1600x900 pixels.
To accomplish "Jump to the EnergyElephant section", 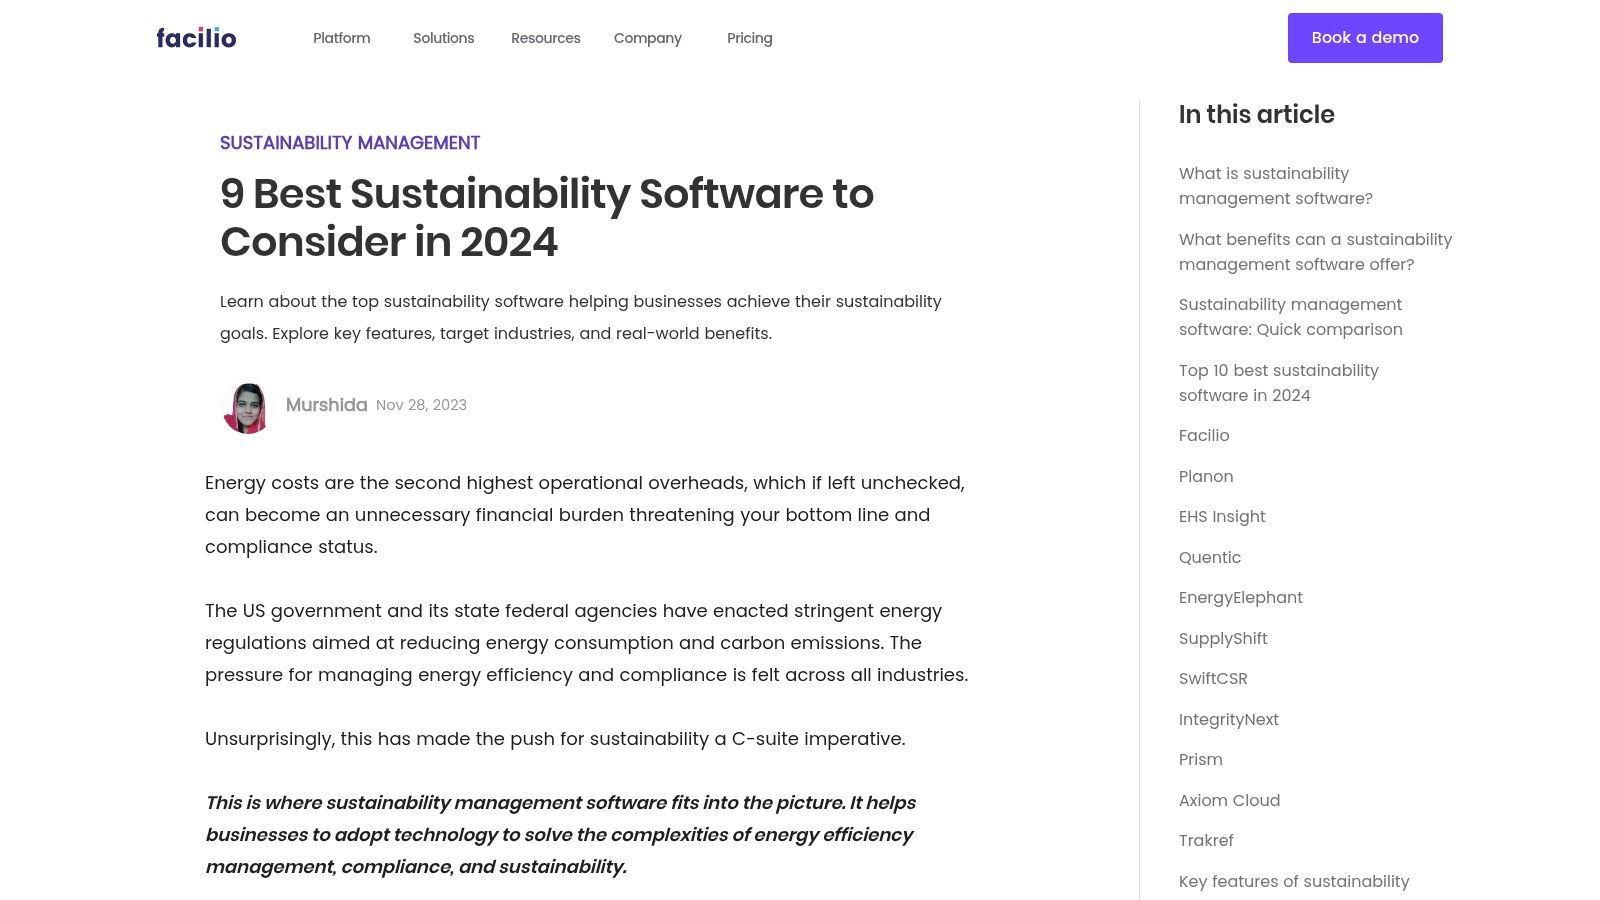I will click(x=1241, y=597).
